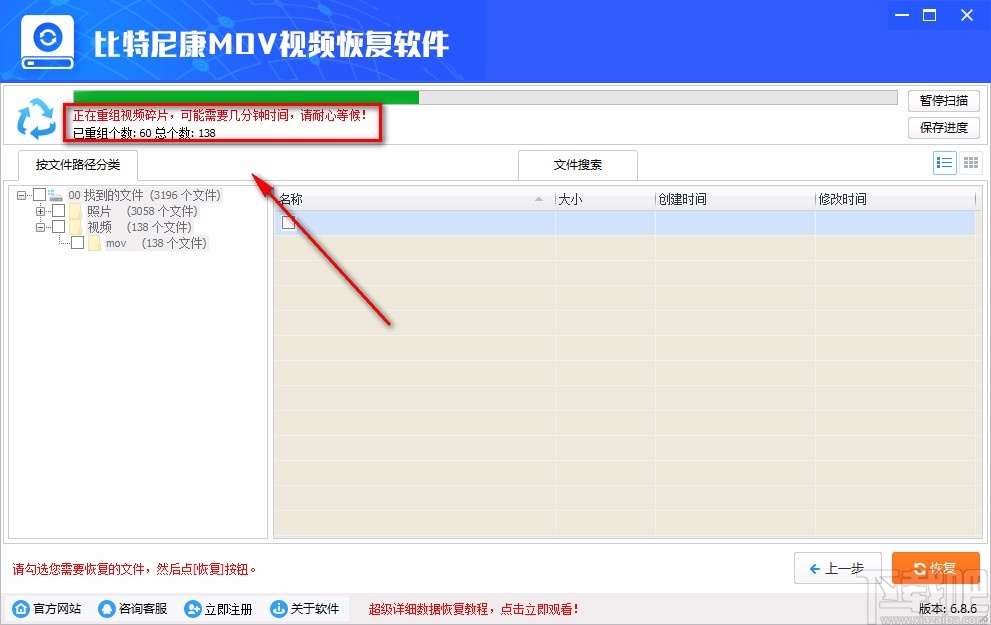Open the 按文件路径分类 tab
991x625 pixels.
[x=77, y=166]
